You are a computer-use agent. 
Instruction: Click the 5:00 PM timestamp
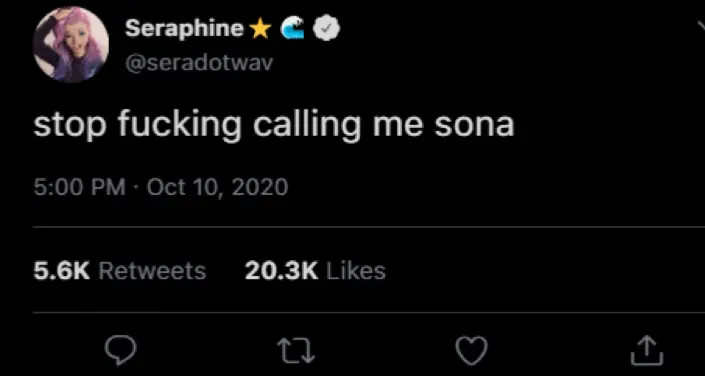coord(80,187)
